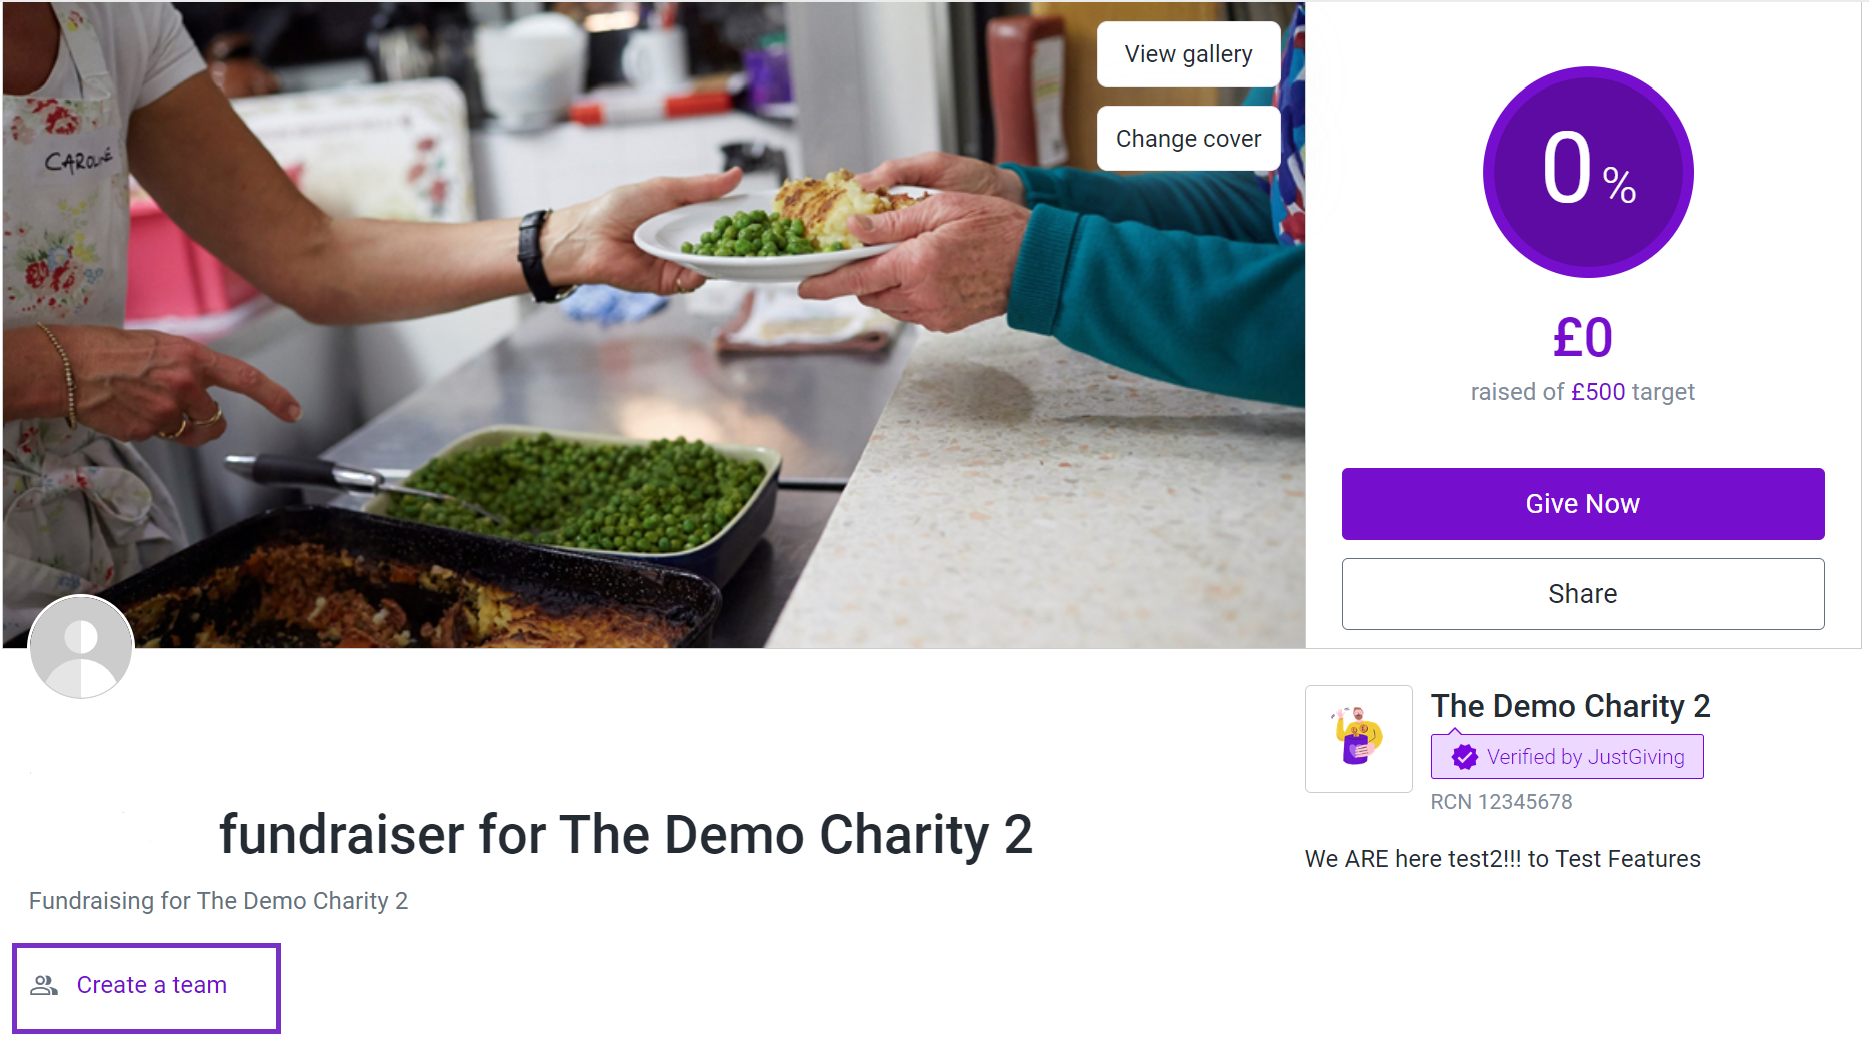Click the team people icon
Viewport: 1869px width, 1041px height.
coord(44,986)
